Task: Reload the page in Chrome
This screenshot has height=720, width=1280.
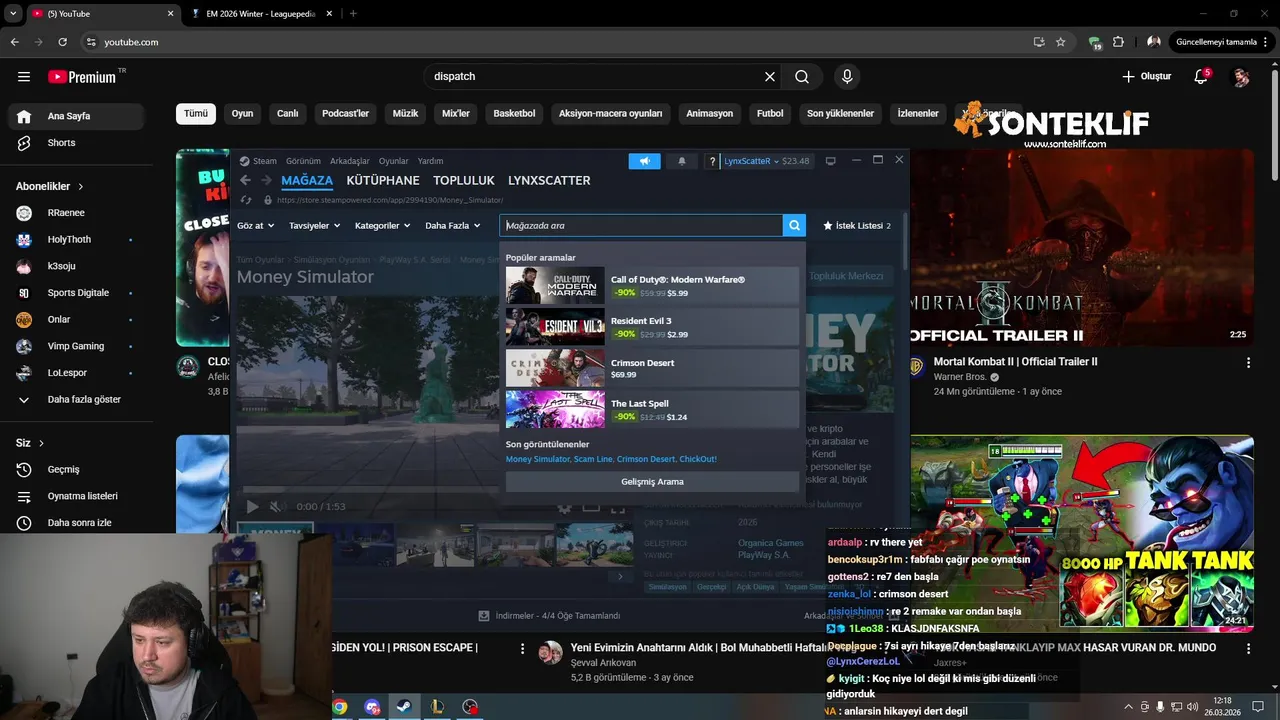Action: click(62, 42)
